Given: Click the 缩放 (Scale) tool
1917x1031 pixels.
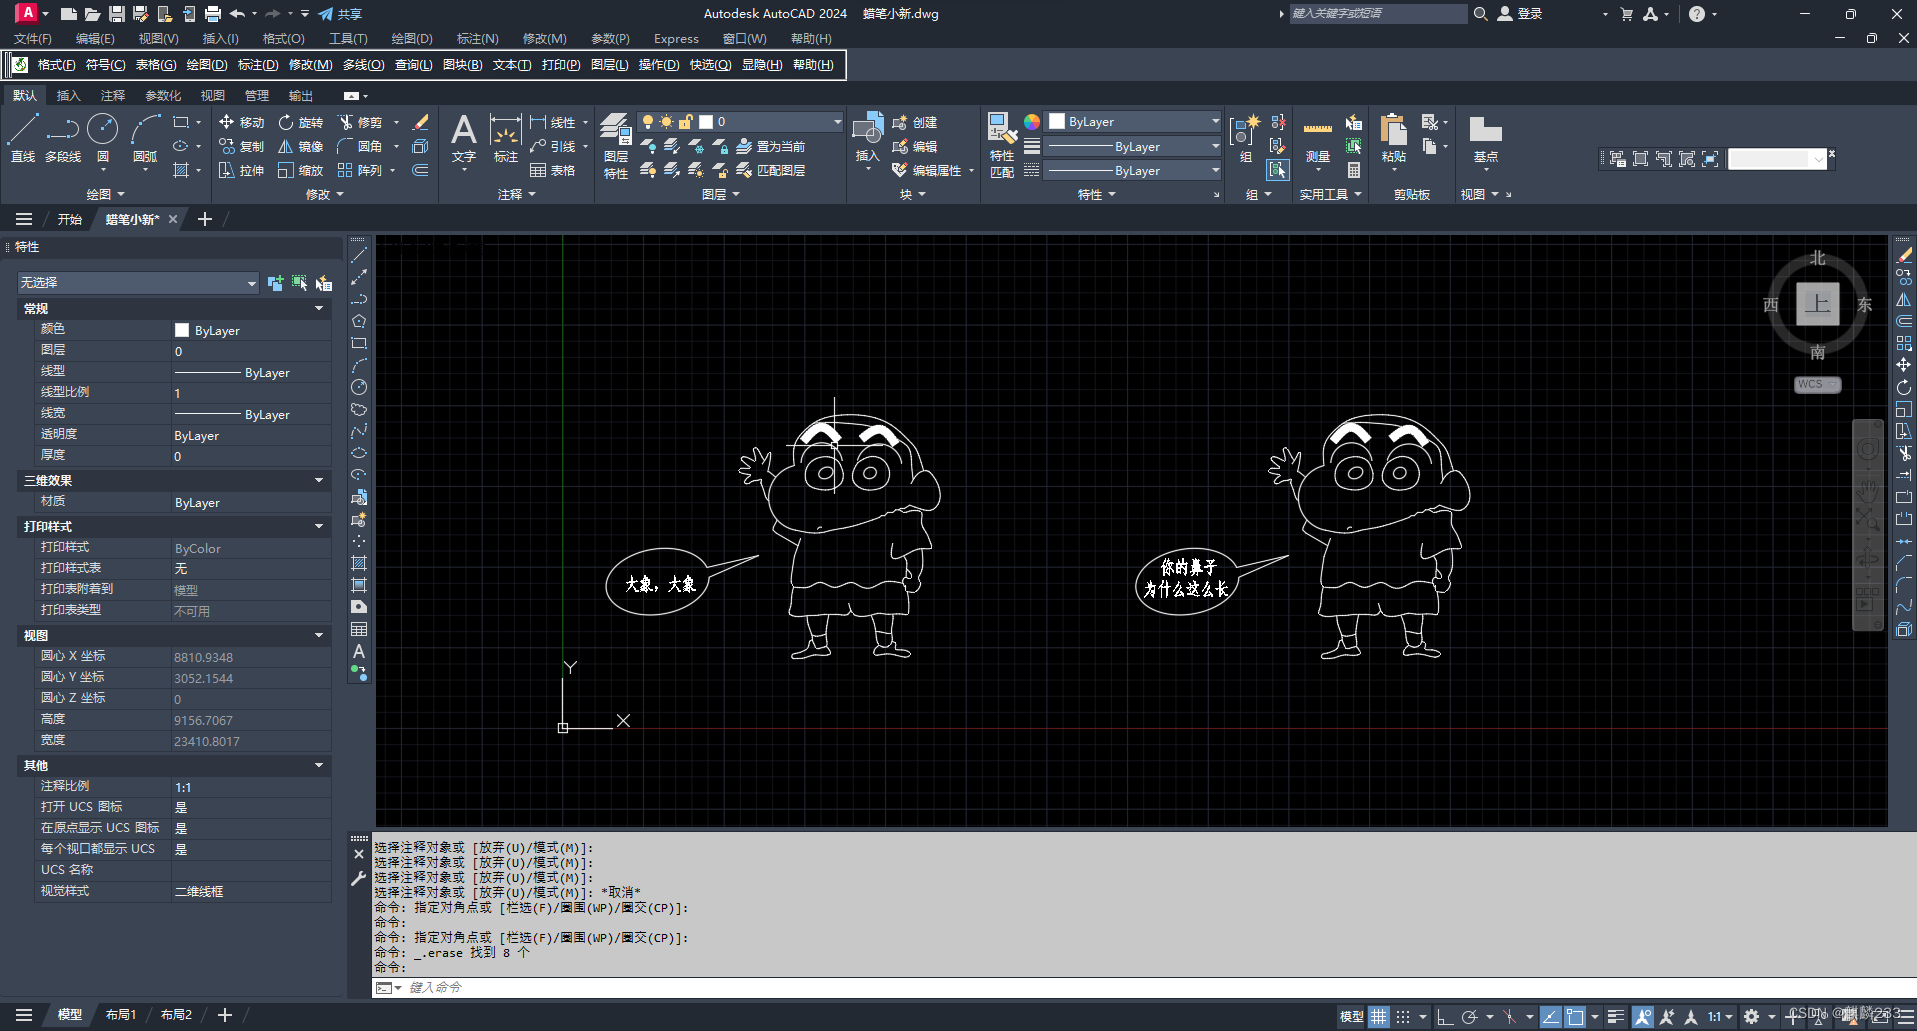Looking at the screenshot, I should point(301,170).
